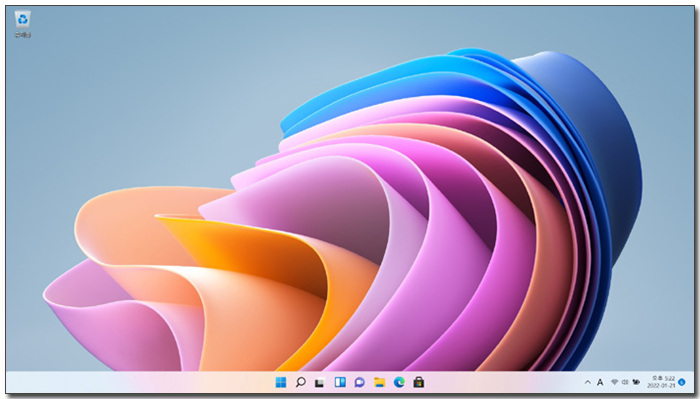The height and width of the screenshot is (399, 700).
Task: Launch Microsoft Edge browser
Action: 399,382
